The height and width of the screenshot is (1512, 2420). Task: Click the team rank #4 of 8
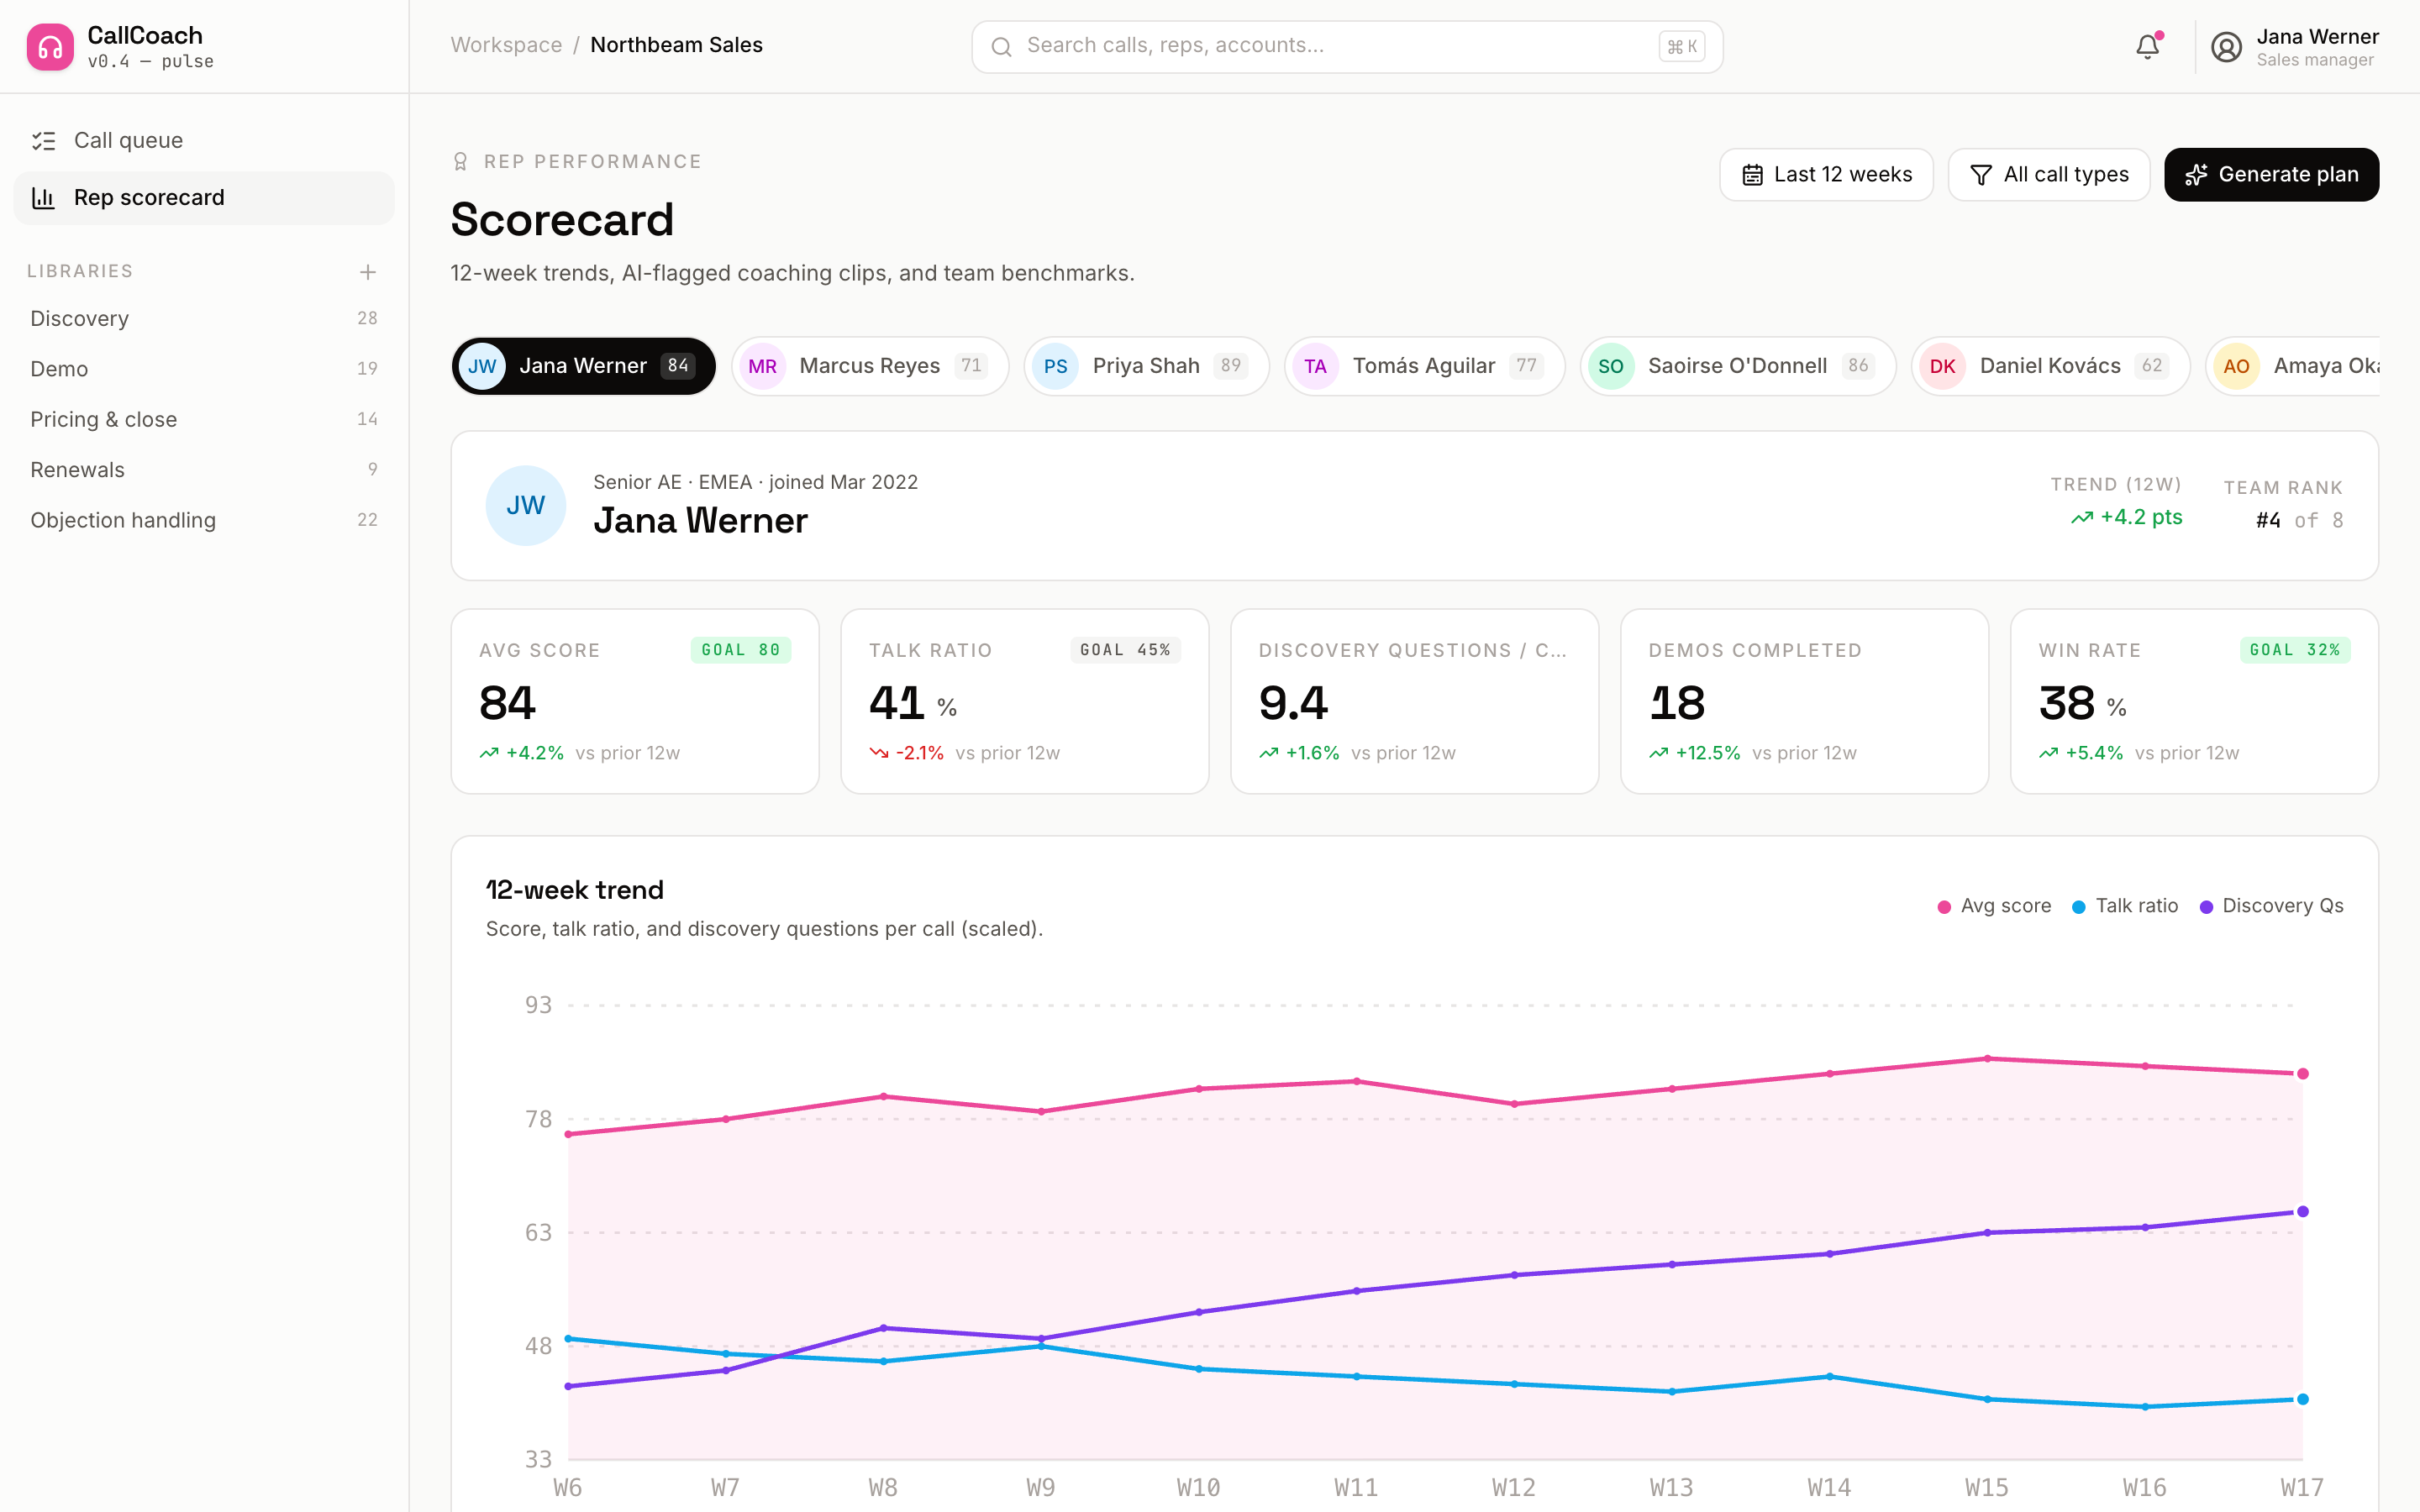point(2299,521)
